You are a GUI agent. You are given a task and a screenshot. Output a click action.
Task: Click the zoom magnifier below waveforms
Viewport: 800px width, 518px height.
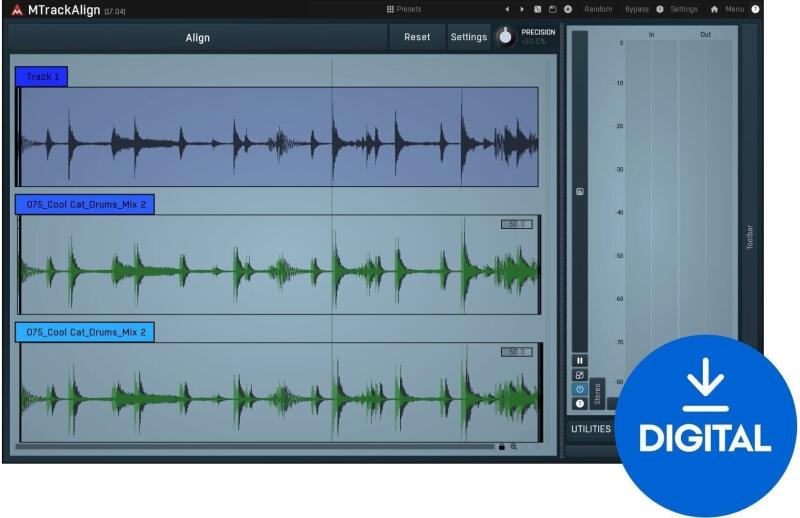click(514, 446)
